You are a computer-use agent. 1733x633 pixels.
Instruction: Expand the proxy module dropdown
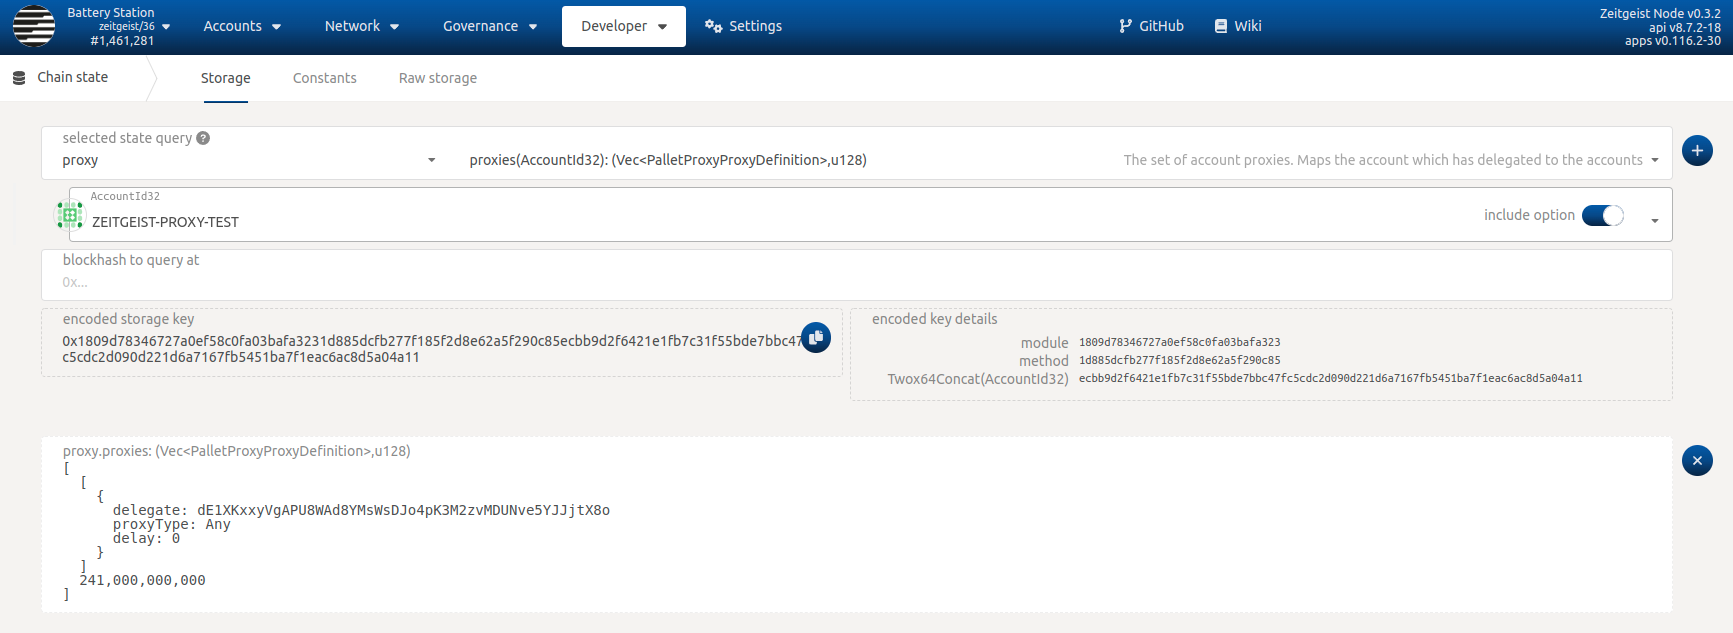(431, 160)
